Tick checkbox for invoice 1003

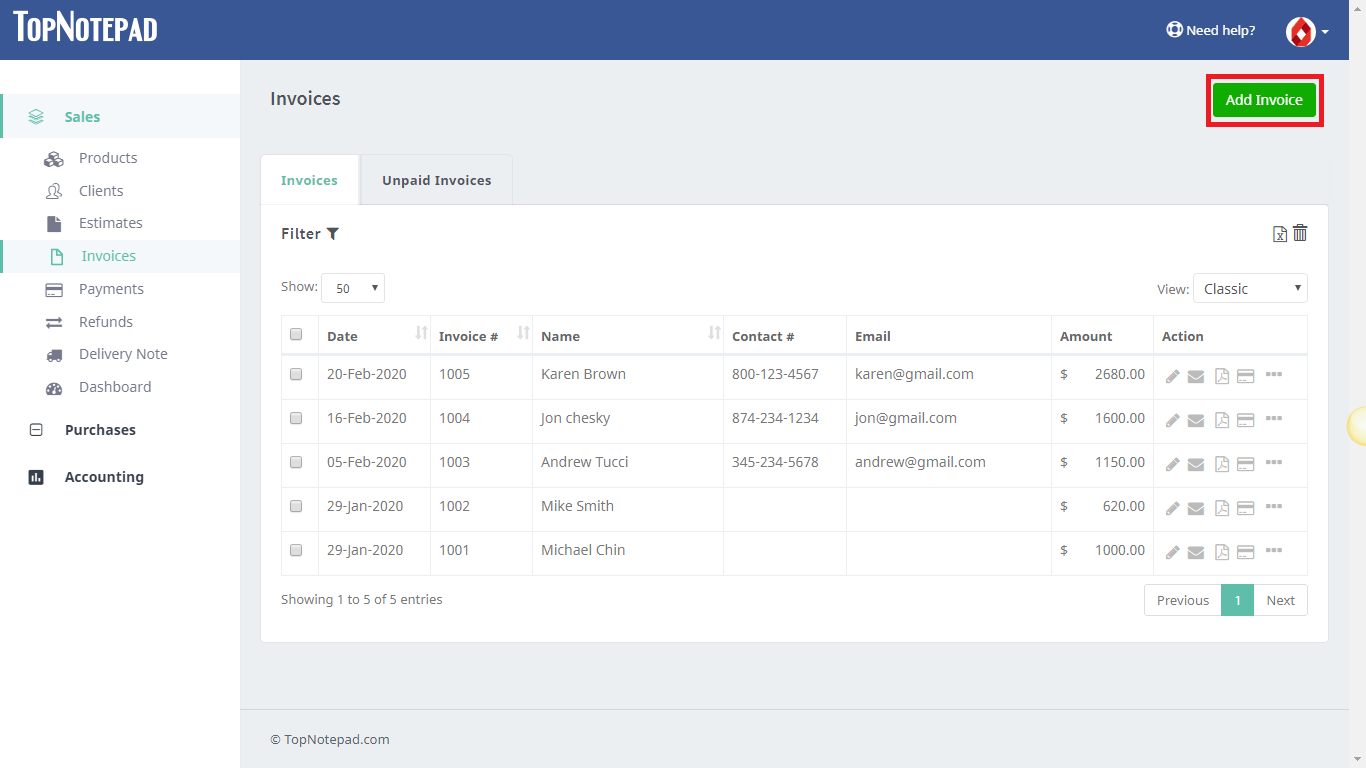[x=296, y=462]
